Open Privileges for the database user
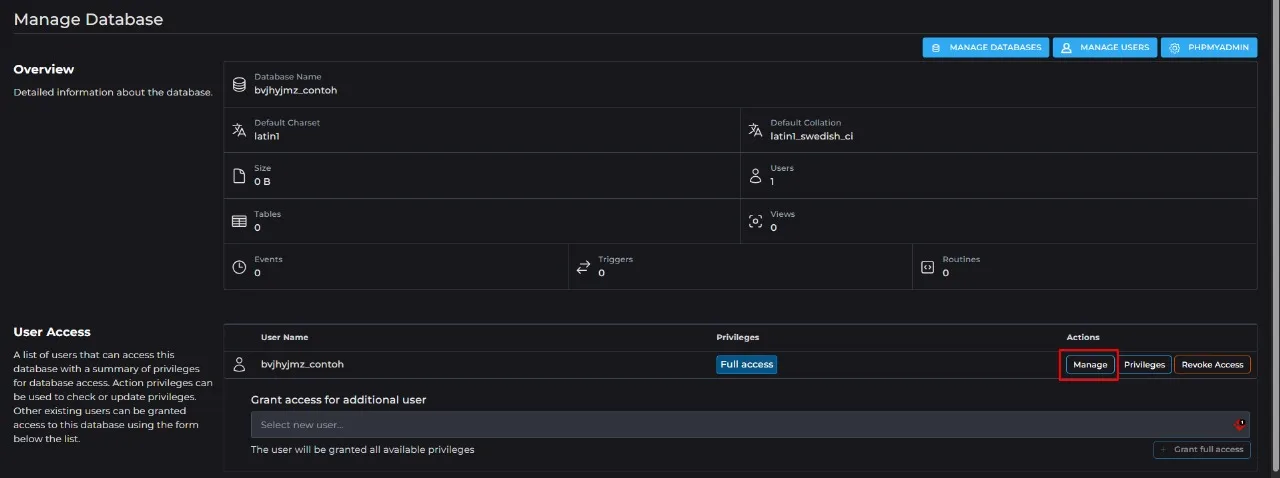 click(x=1144, y=365)
